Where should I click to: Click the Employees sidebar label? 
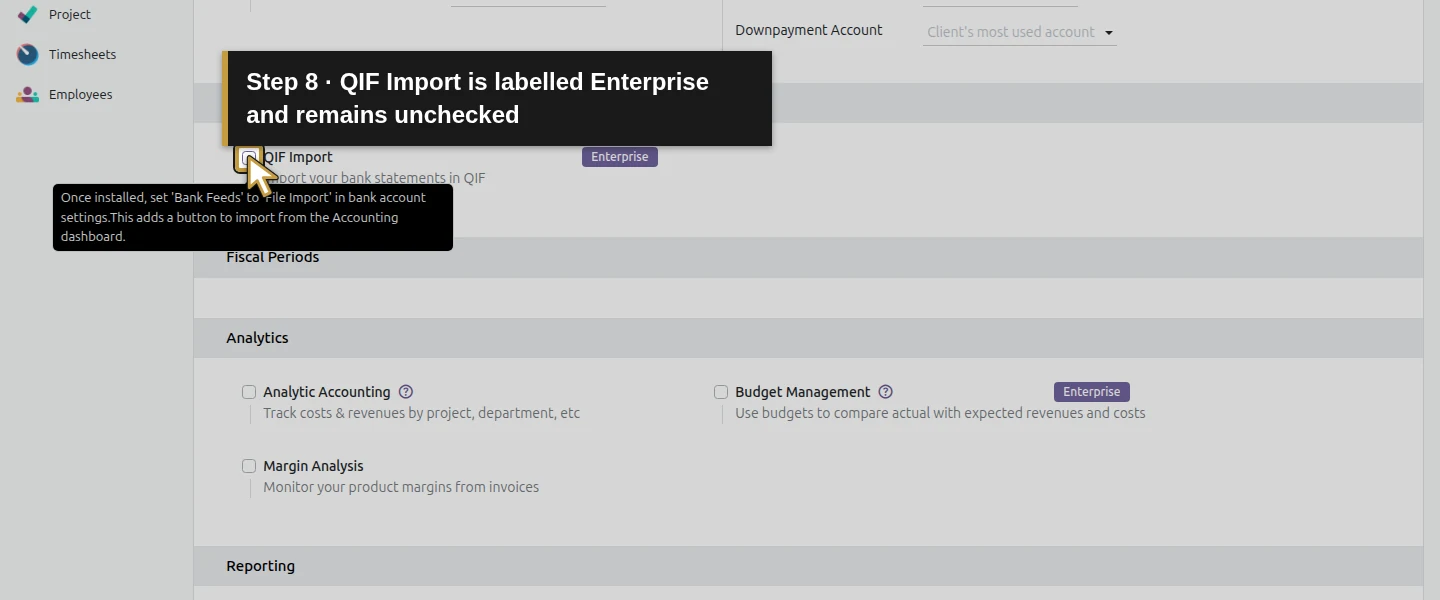[x=81, y=94]
